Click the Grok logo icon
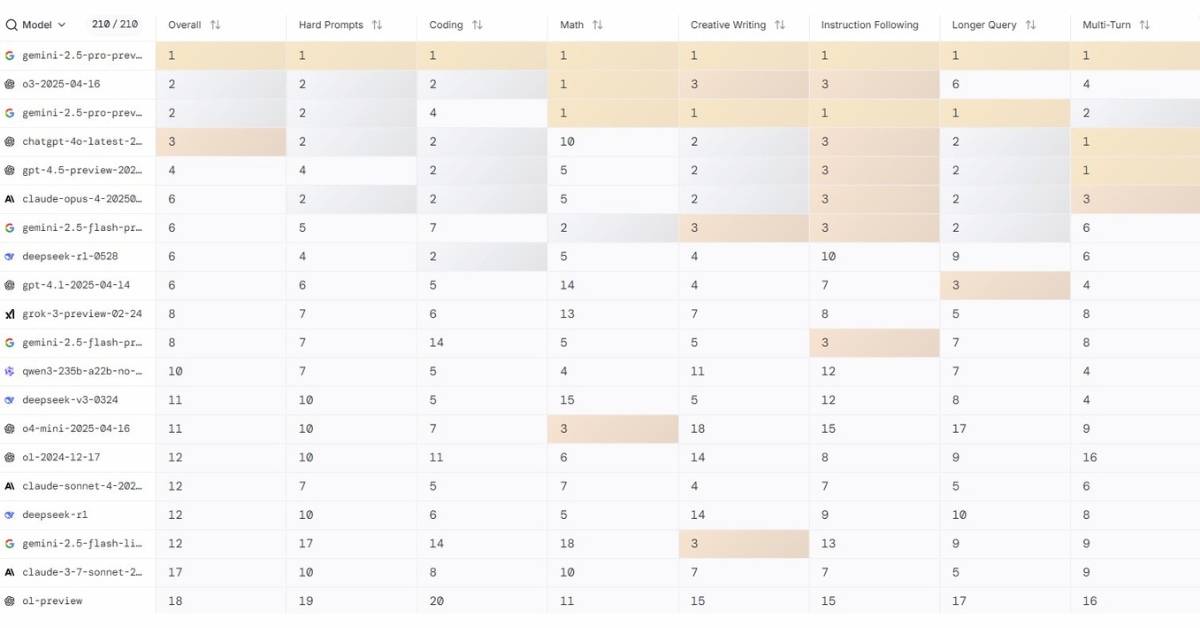 (x=10, y=314)
